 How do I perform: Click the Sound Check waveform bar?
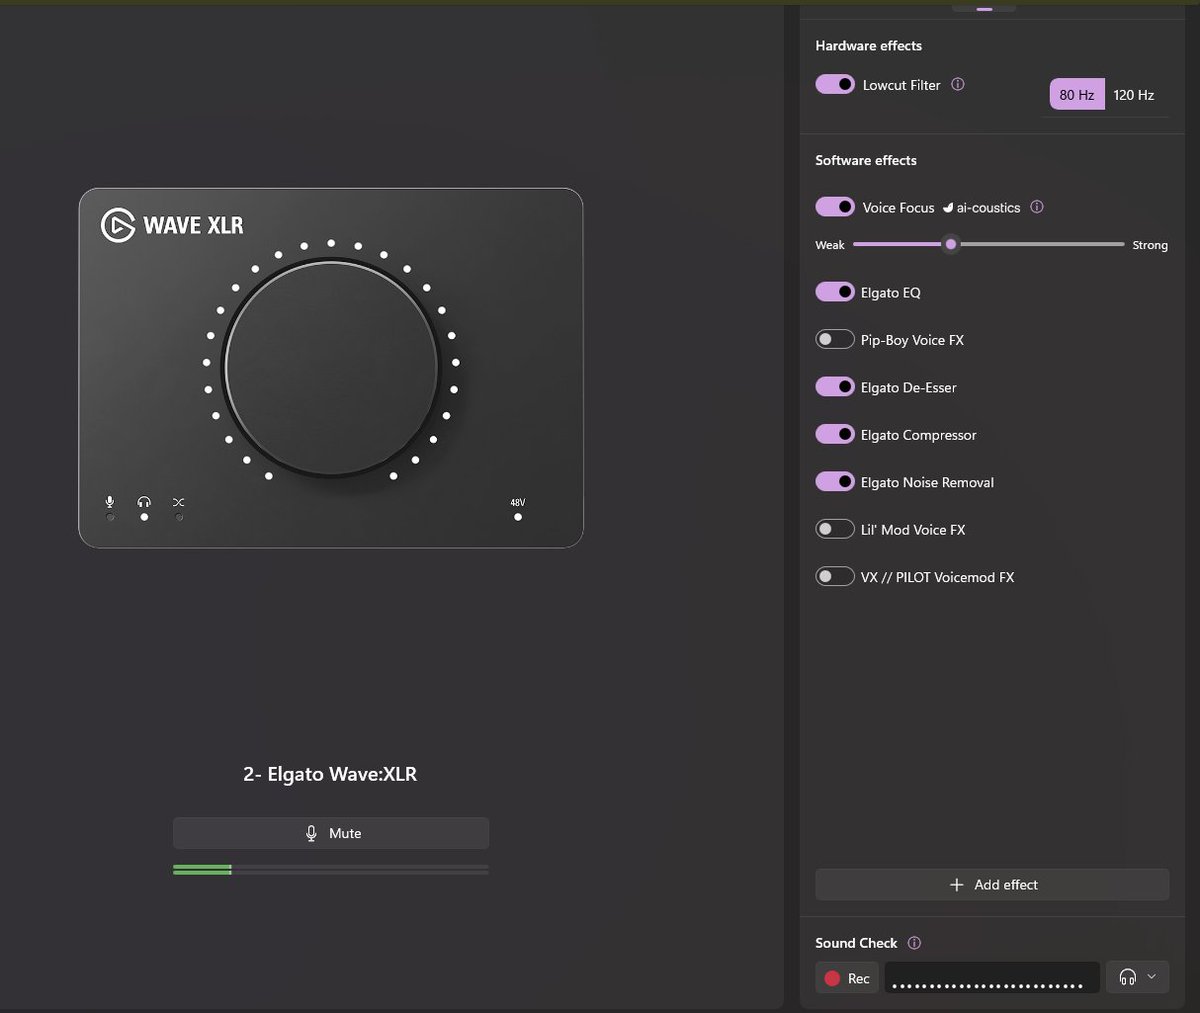click(x=992, y=978)
